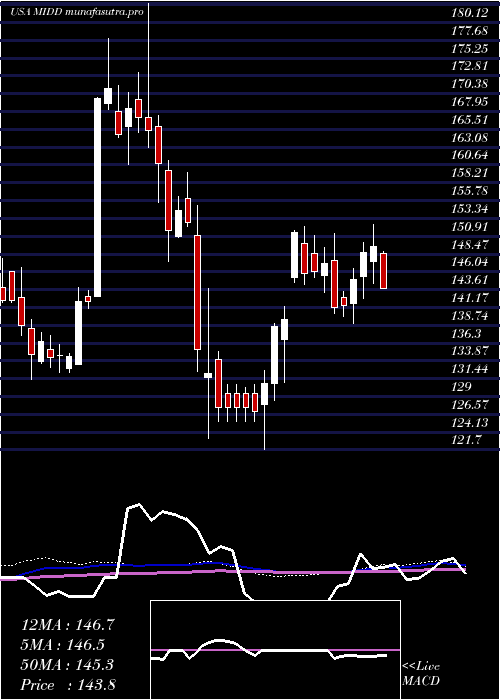Image resolution: width=500 pixels, height=700 pixels.
Task: Click inside the Live MACD inset chart
Action: pos(275,650)
